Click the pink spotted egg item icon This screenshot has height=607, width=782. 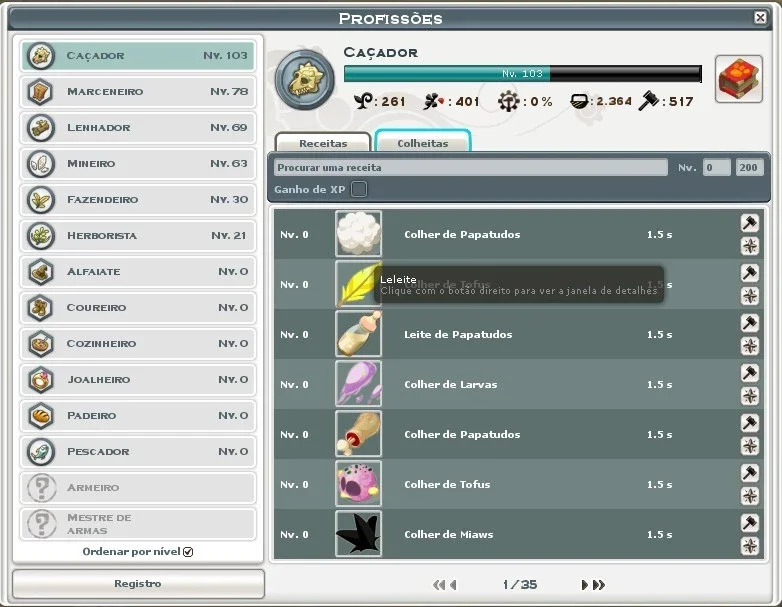(x=359, y=484)
